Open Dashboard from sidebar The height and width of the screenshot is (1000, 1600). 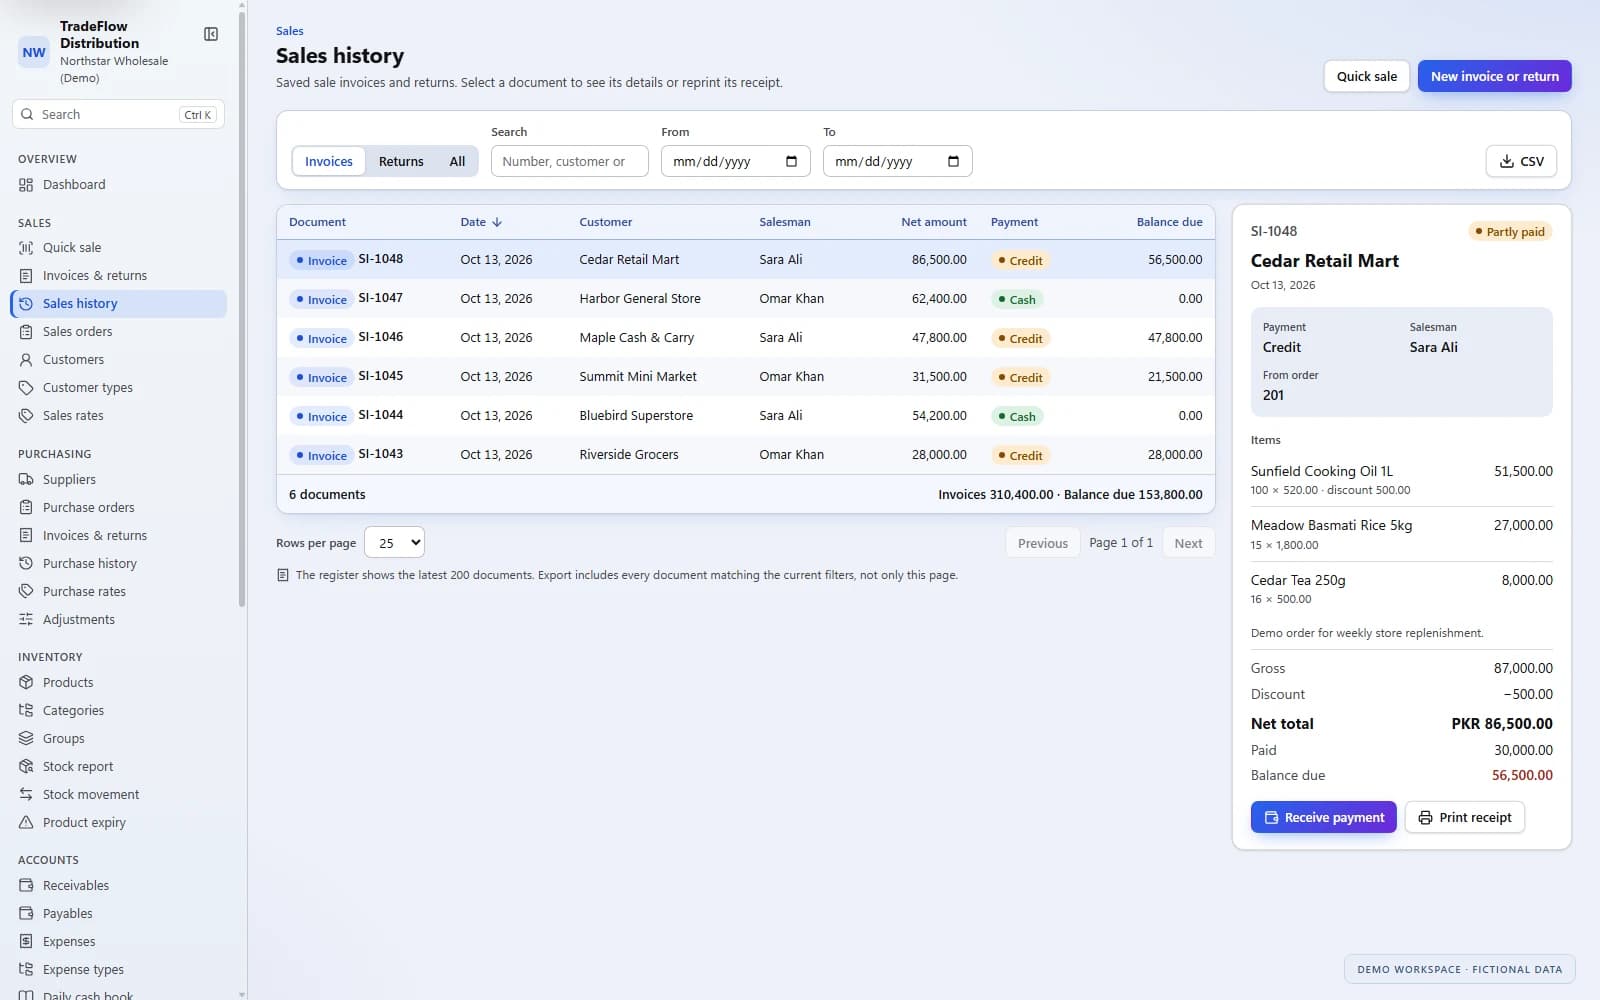pyautogui.click(x=119, y=185)
